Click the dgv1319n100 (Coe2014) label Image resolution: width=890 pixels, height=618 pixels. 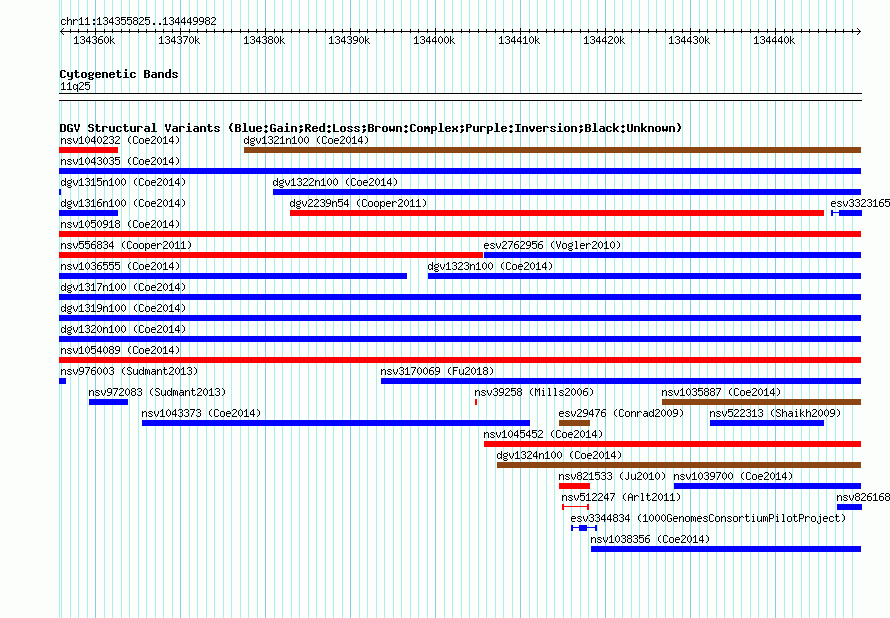123,308
